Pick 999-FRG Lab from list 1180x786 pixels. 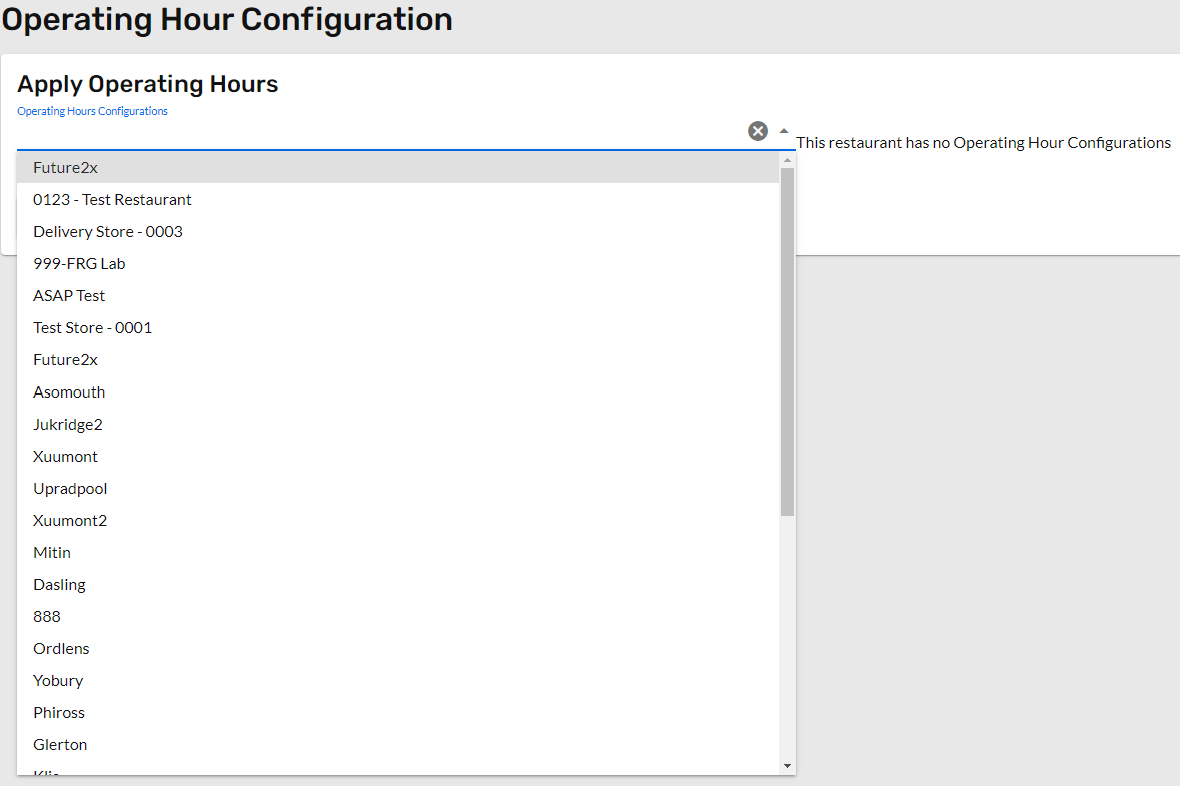point(398,264)
